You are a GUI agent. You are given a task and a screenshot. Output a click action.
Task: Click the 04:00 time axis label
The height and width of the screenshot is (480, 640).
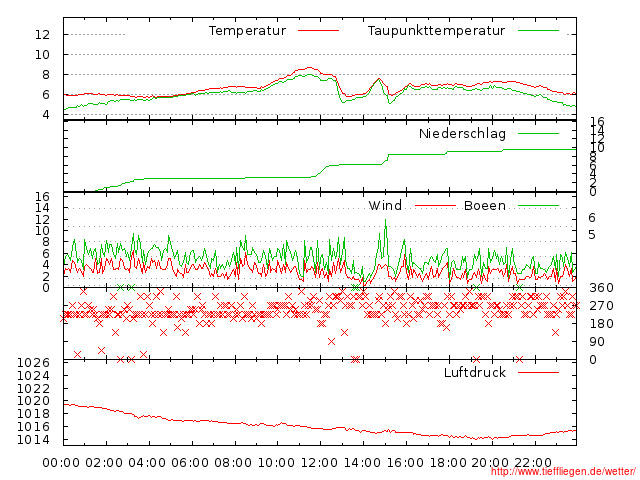[x=147, y=463]
